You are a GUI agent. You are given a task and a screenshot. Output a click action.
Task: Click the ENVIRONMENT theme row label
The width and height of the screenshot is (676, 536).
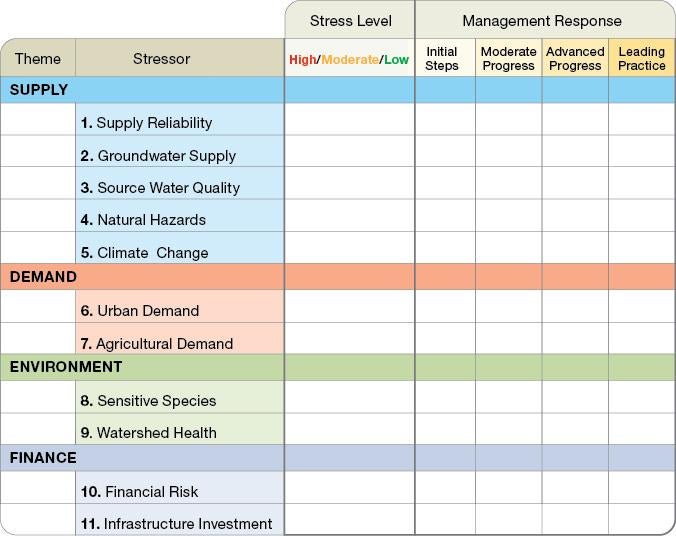pos(66,367)
